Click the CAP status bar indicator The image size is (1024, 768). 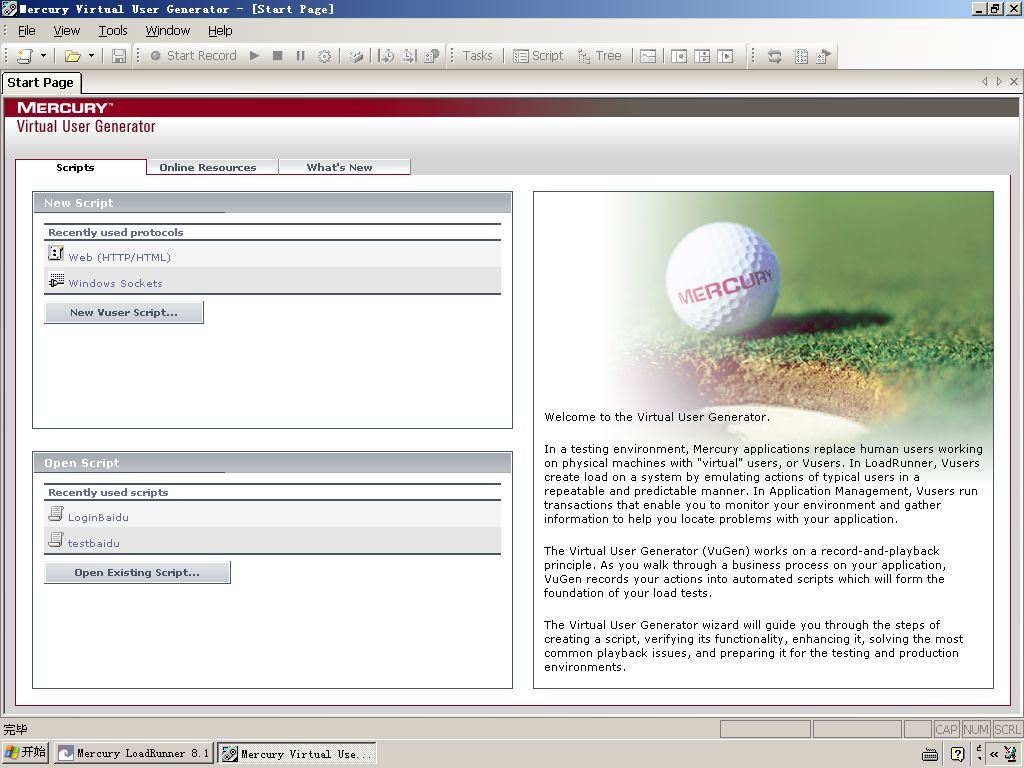point(946,729)
